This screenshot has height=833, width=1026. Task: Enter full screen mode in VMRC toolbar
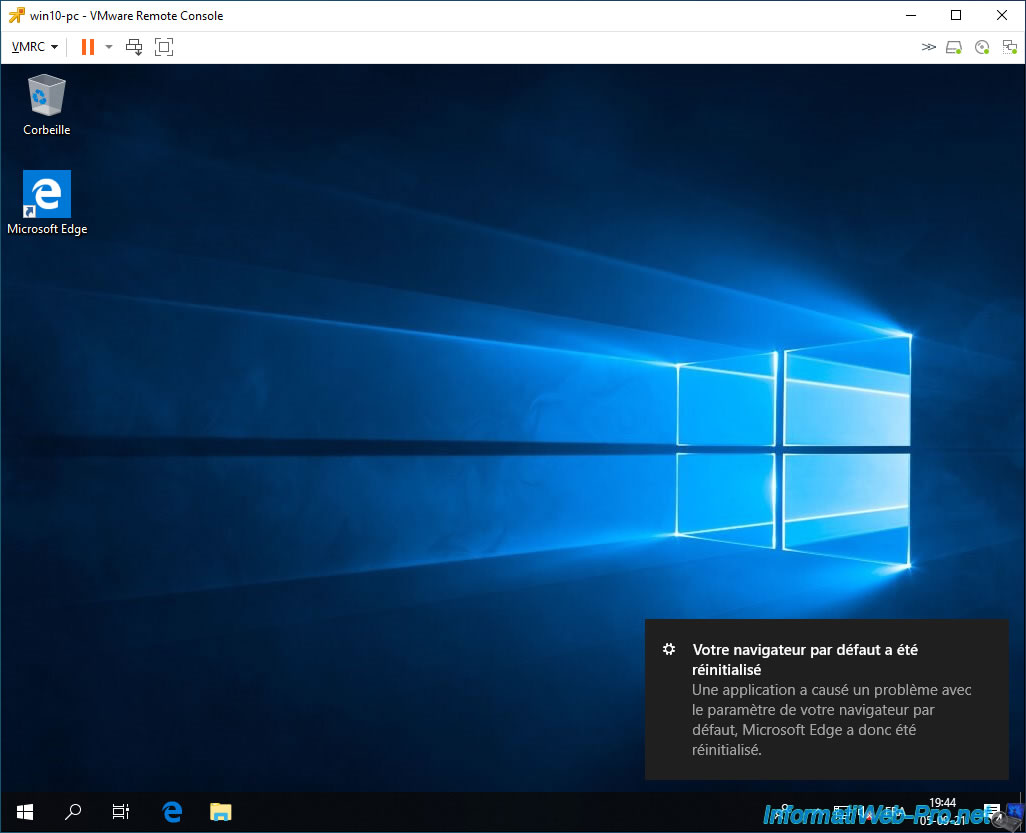coord(164,47)
